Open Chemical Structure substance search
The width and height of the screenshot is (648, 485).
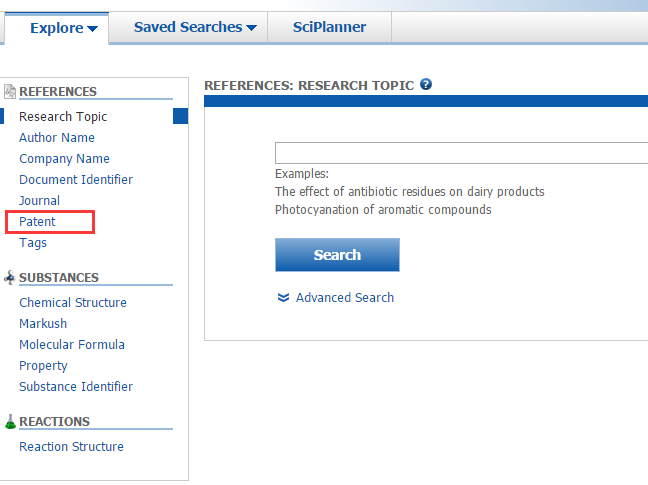pos(73,303)
